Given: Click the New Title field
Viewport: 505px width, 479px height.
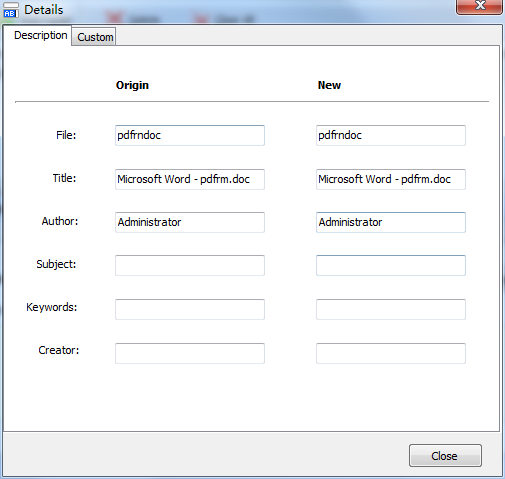Looking at the screenshot, I should click(x=391, y=179).
